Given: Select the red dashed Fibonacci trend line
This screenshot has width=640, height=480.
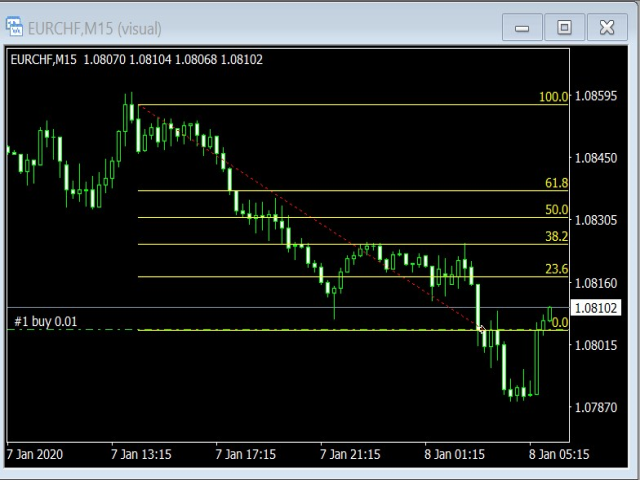Looking at the screenshot, I should click(310, 218).
